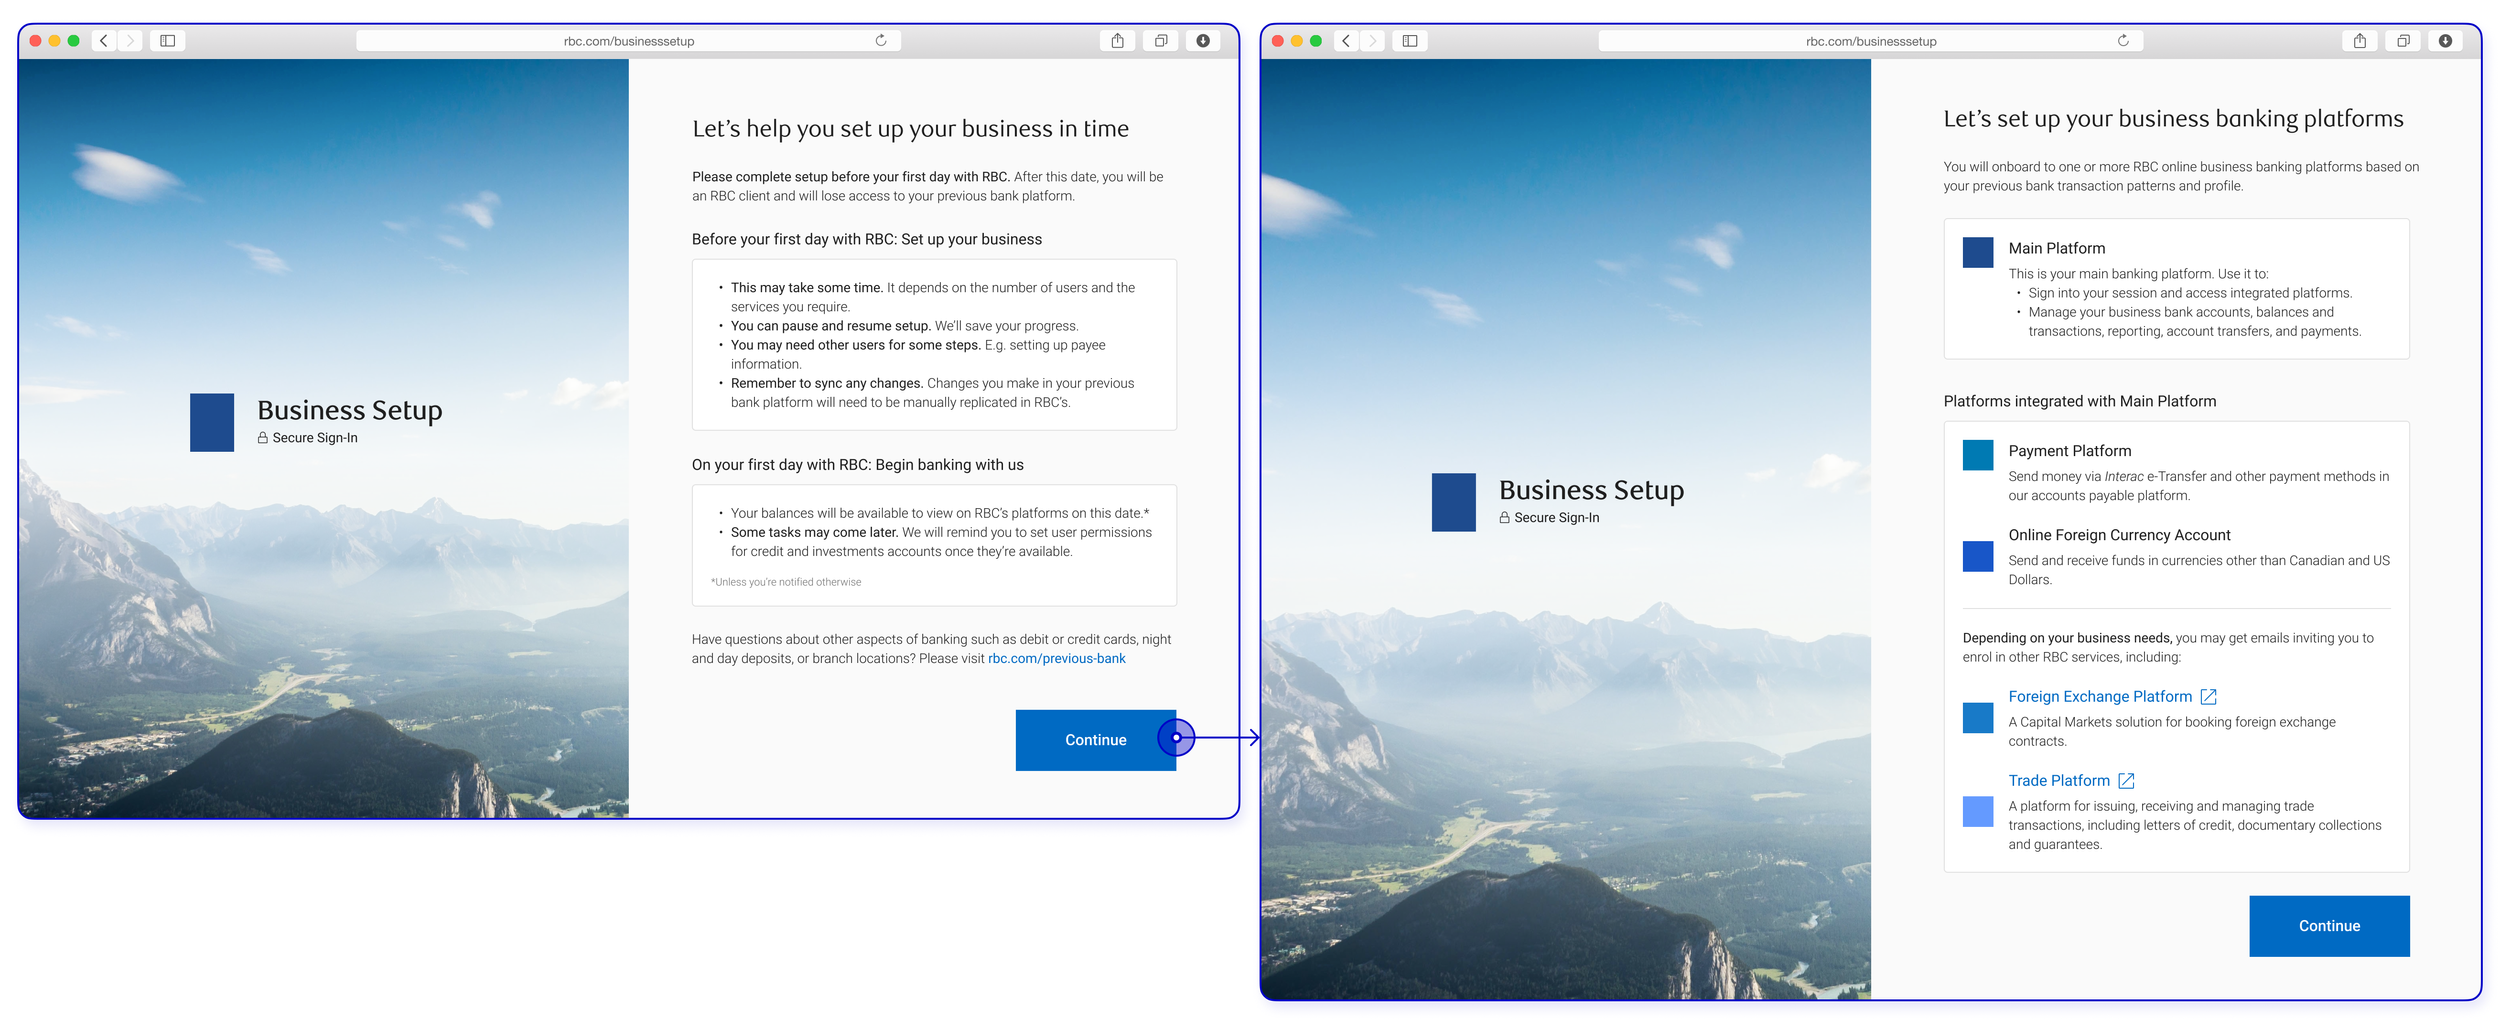
Task: Toggle the sidebar in left browser window
Action: [x=168, y=41]
